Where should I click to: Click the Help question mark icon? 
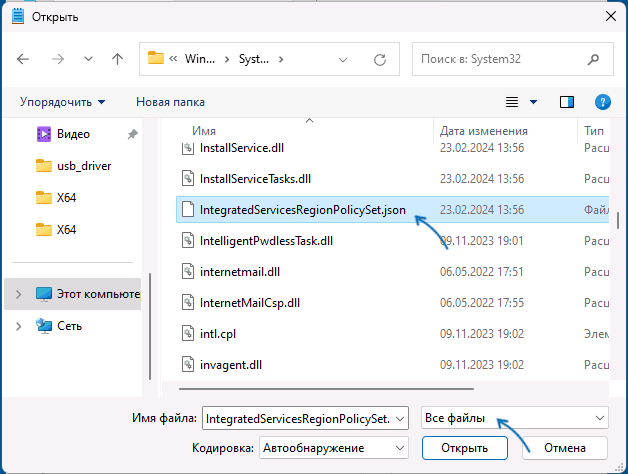[602, 102]
